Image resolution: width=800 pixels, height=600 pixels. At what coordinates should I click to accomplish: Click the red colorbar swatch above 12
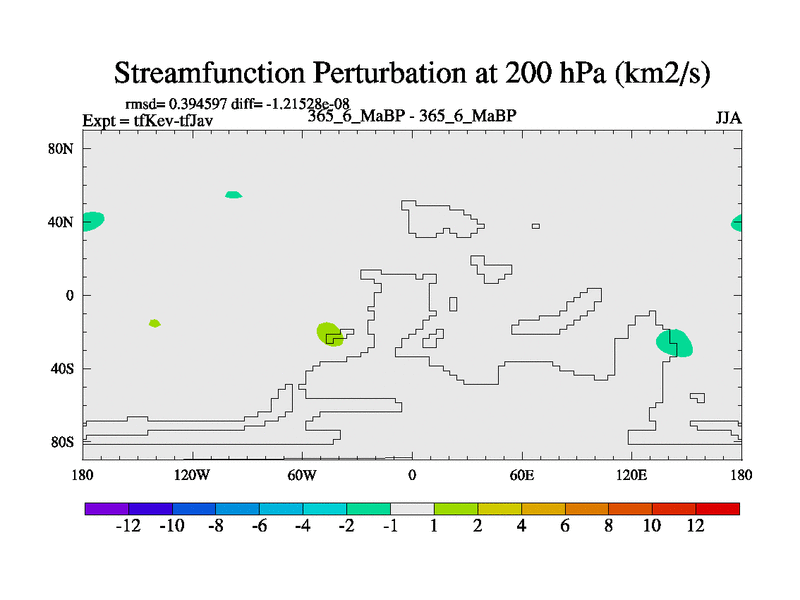717,509
